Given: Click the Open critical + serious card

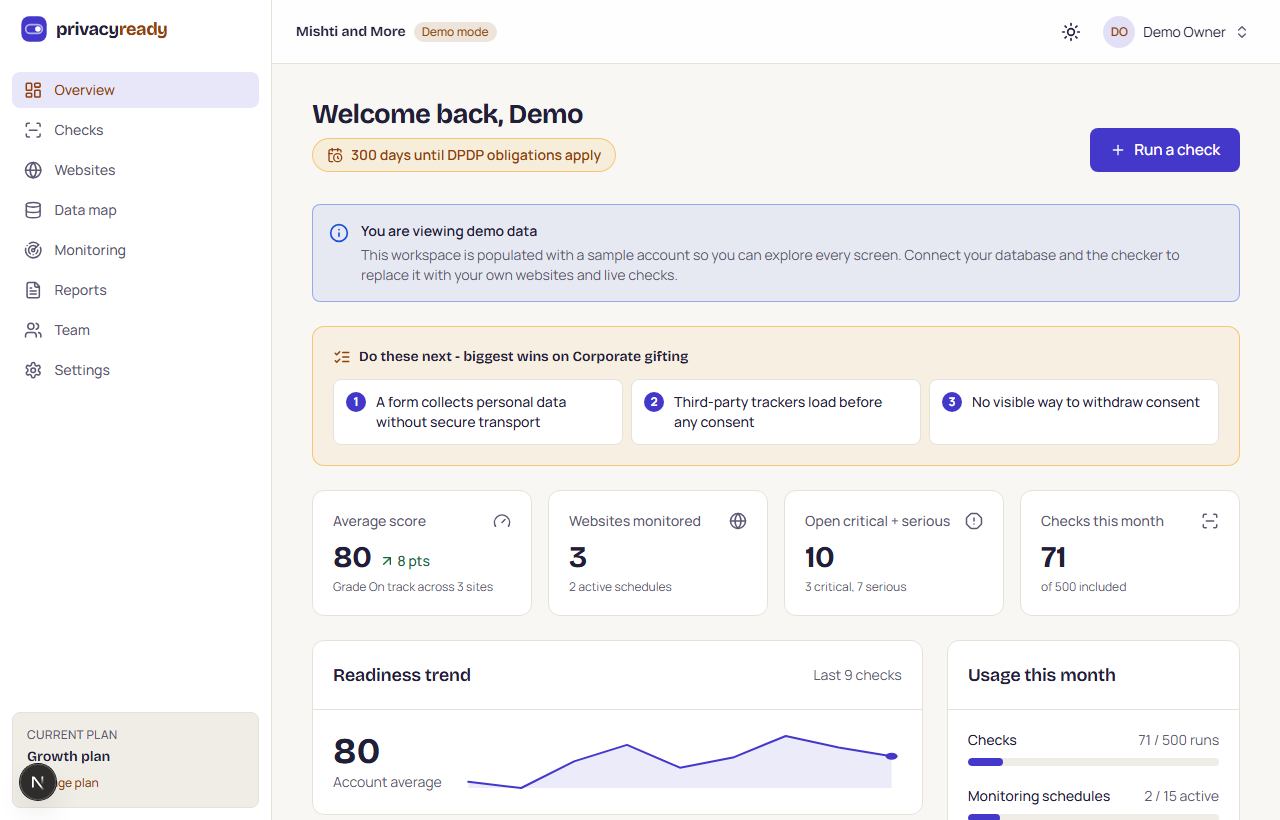Looking at the screenshot, I should pyautogui.click(x=894, y=553).
